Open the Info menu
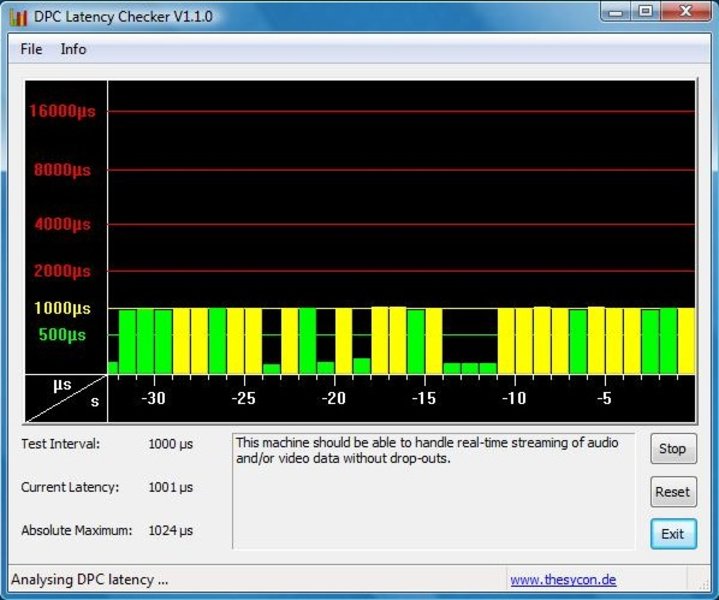The height and width of the screenshot is (600, 719). (73, 49)
